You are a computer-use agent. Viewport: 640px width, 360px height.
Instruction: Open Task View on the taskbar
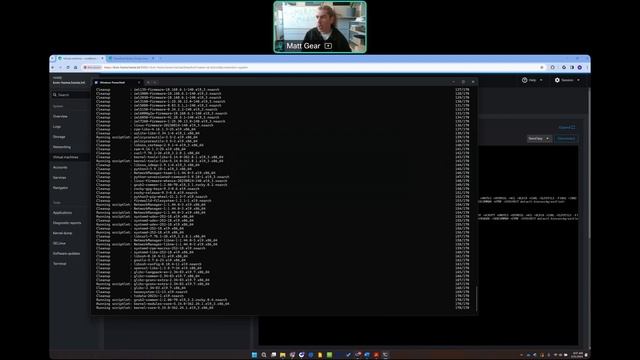273,355
